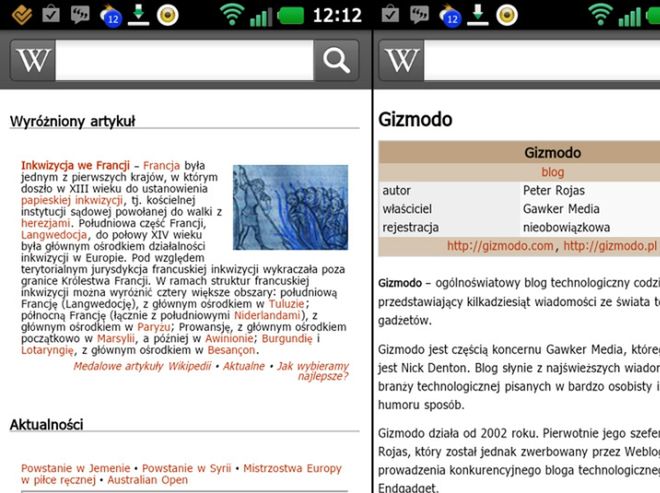Follow the herezjami link
Screen dimensions: 660x493
pos(45,223)
